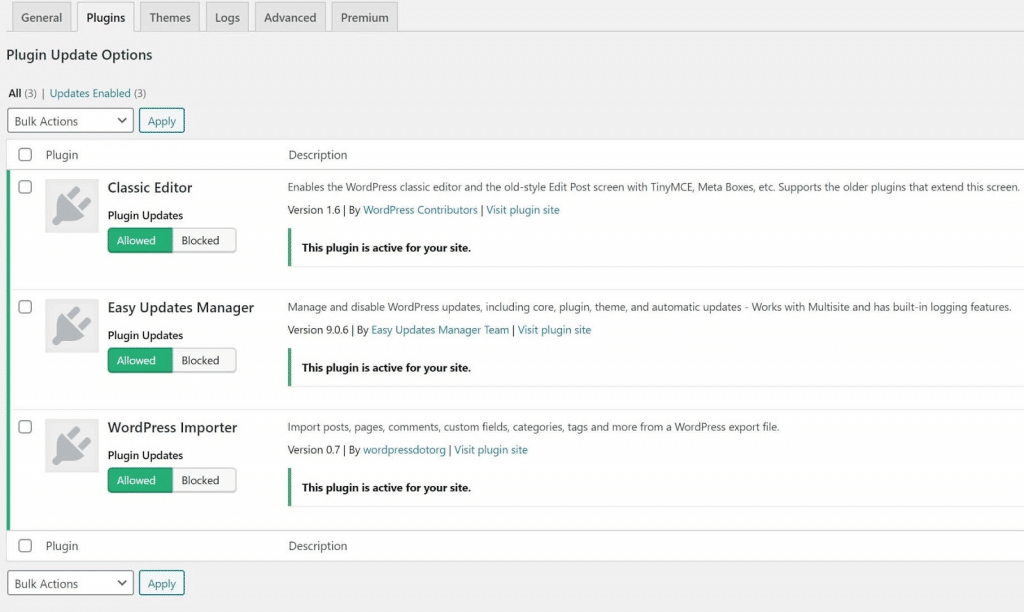Screen dimensions: 1024x612
Task: Open the top Bulk Actions dropdown
Action: 70,120
